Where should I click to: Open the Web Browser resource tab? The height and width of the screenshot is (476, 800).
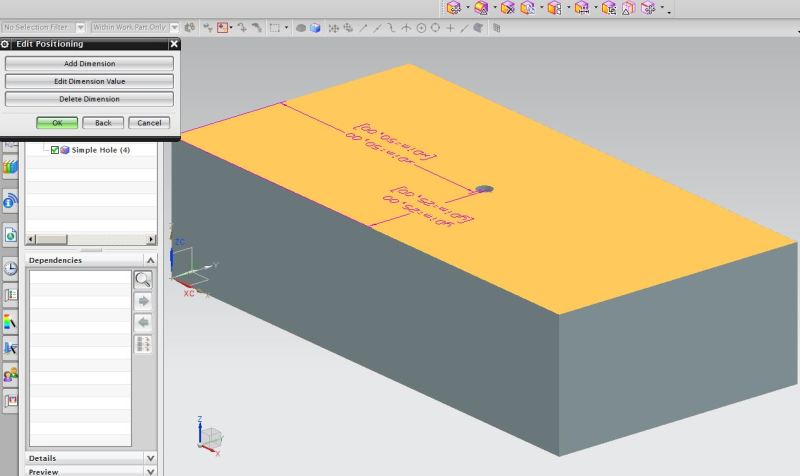pos(10,235)
